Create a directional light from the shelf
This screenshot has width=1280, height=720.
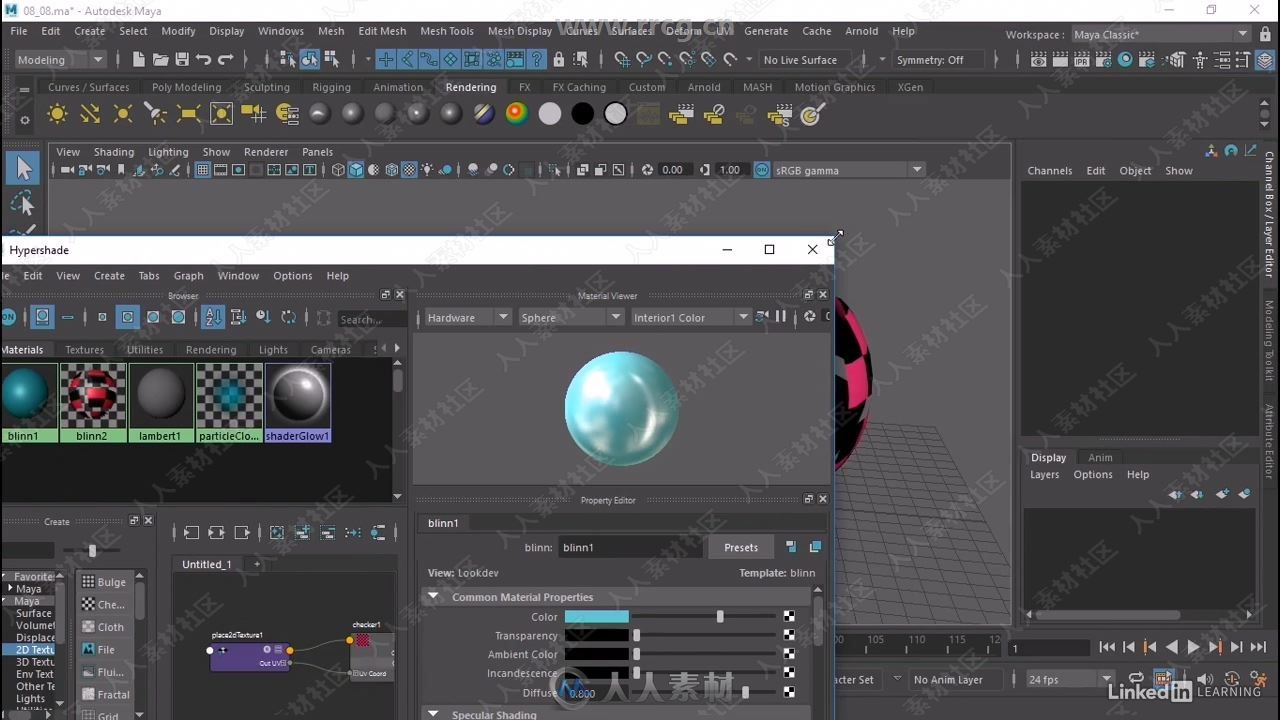90,114
